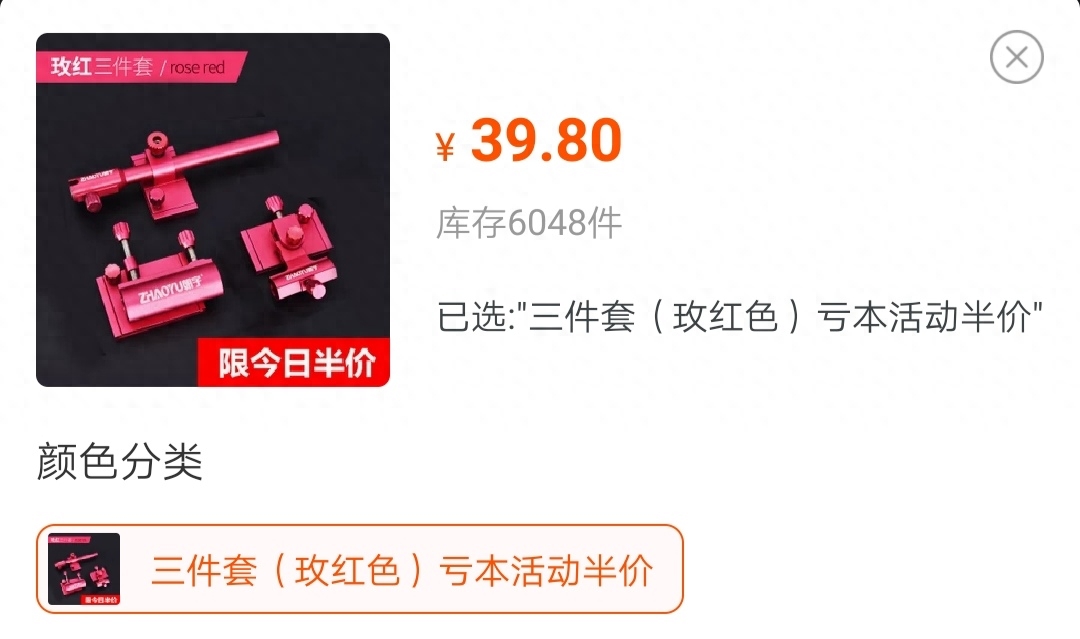Close the product option popup
The image size is (1080, 639).
point(1017,57)
